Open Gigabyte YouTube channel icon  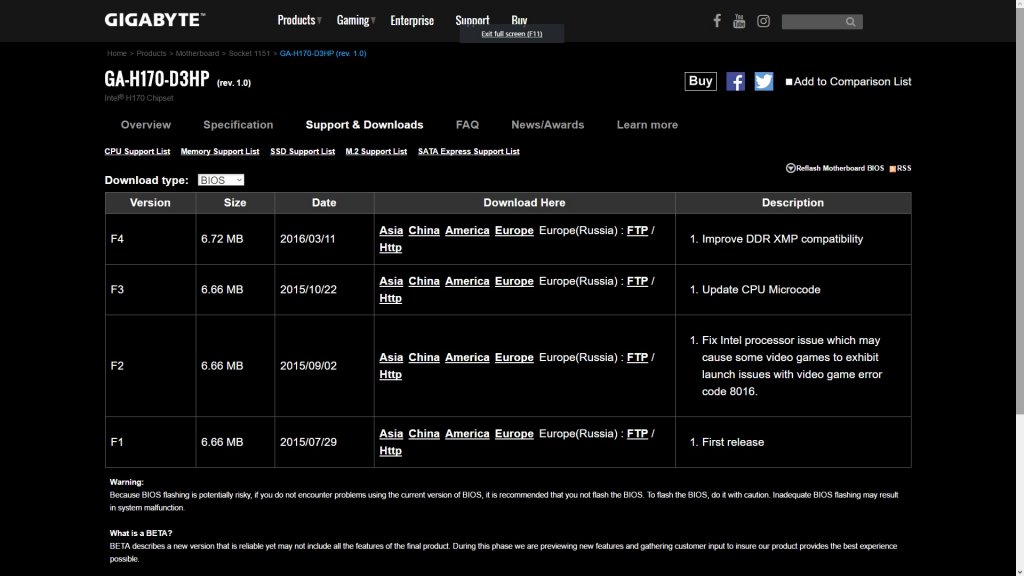pos(739,21)
